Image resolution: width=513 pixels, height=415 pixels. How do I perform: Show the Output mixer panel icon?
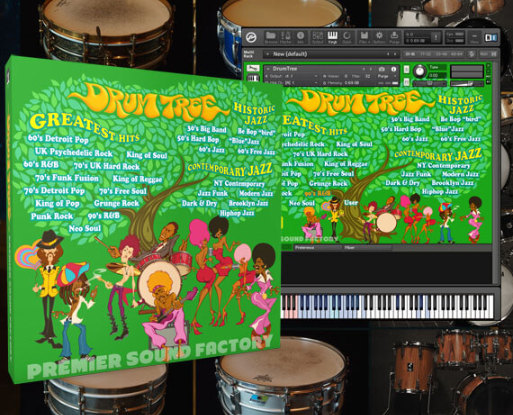tap(317, 37)
